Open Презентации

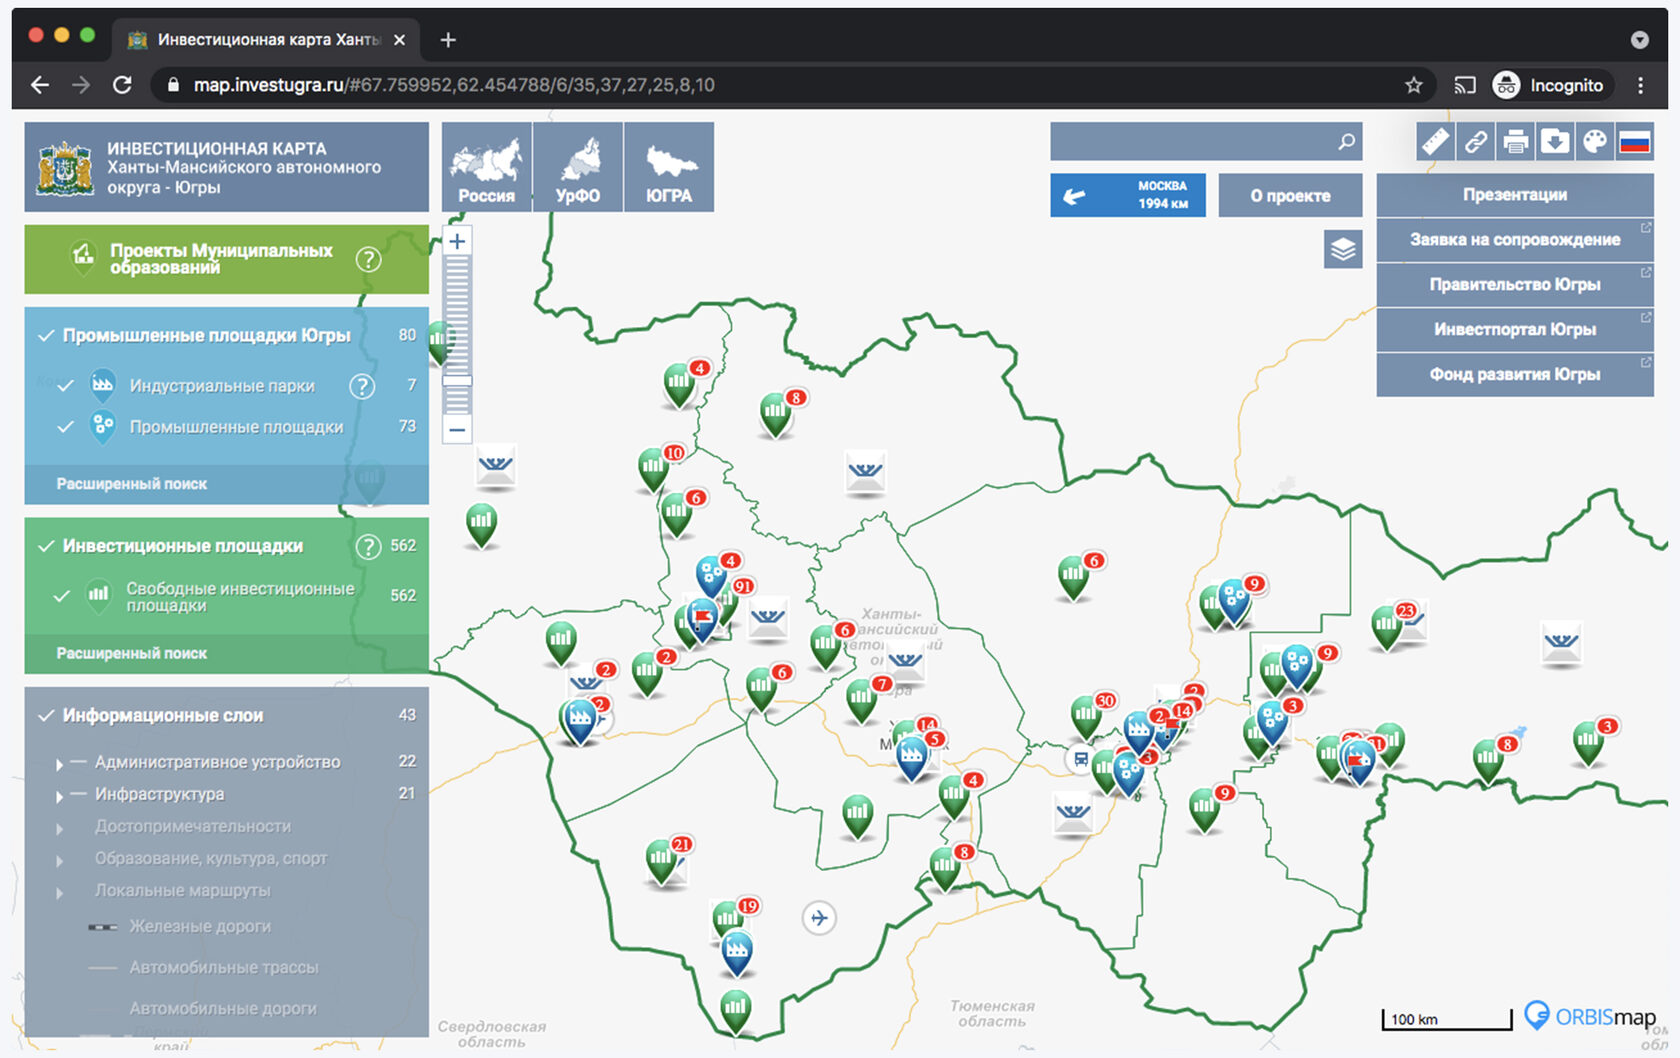[x=1515, y=195]
